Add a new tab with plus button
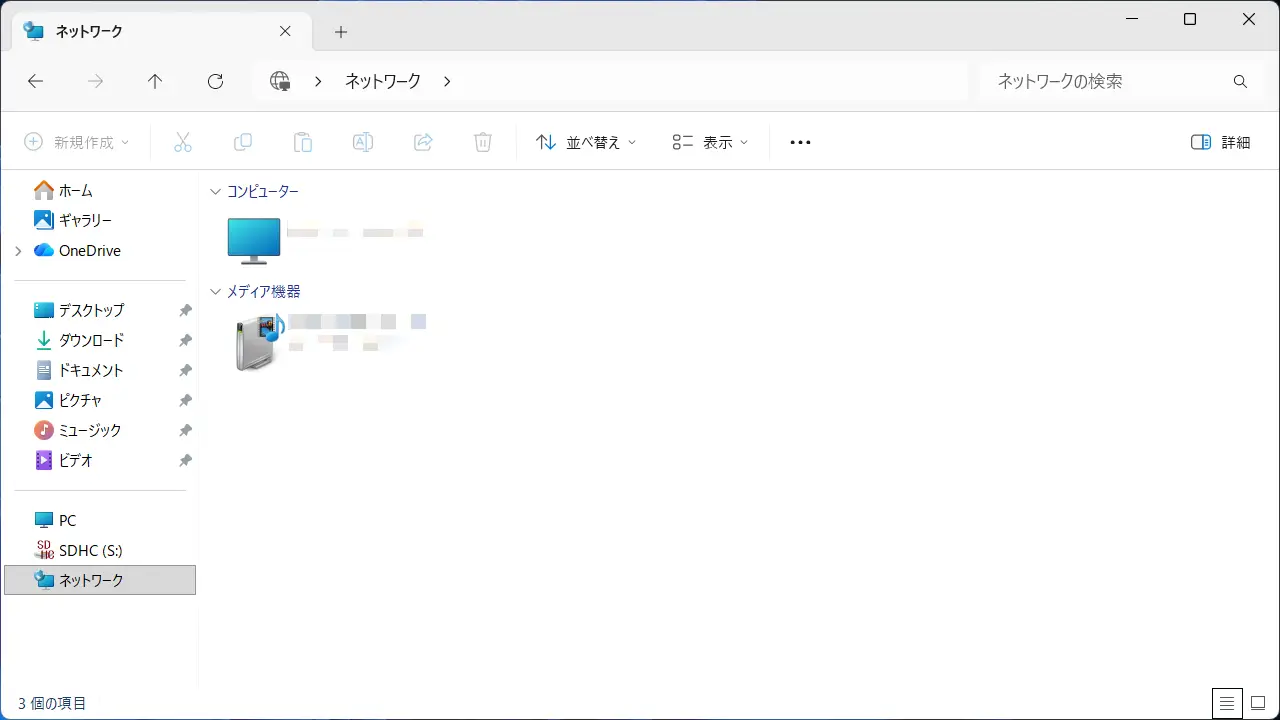This screenshot has width=1280, height=720. (x=341, y=32)
